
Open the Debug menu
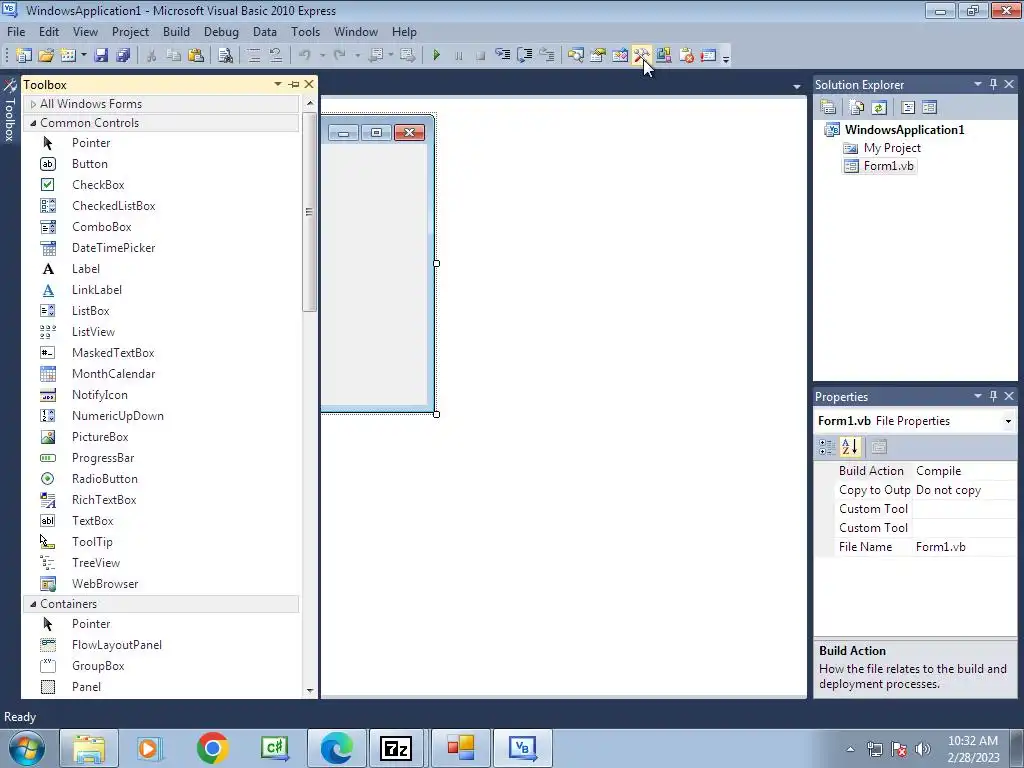(x=221, y=31)
